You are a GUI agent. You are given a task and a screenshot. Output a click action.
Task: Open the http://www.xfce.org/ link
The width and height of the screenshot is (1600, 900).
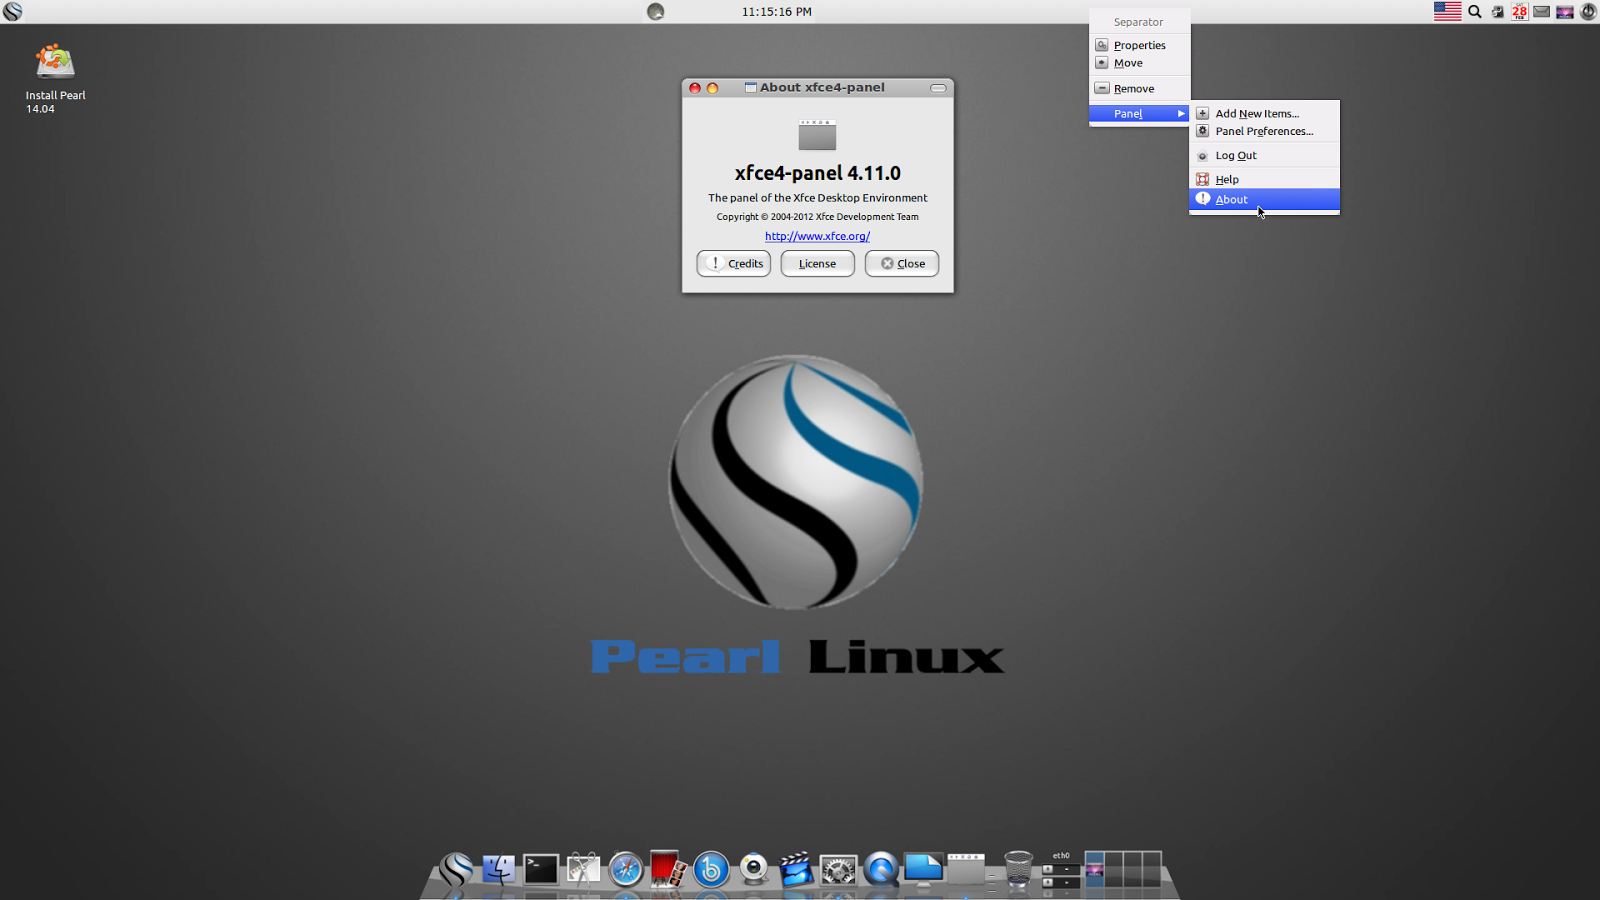(817, 236)
